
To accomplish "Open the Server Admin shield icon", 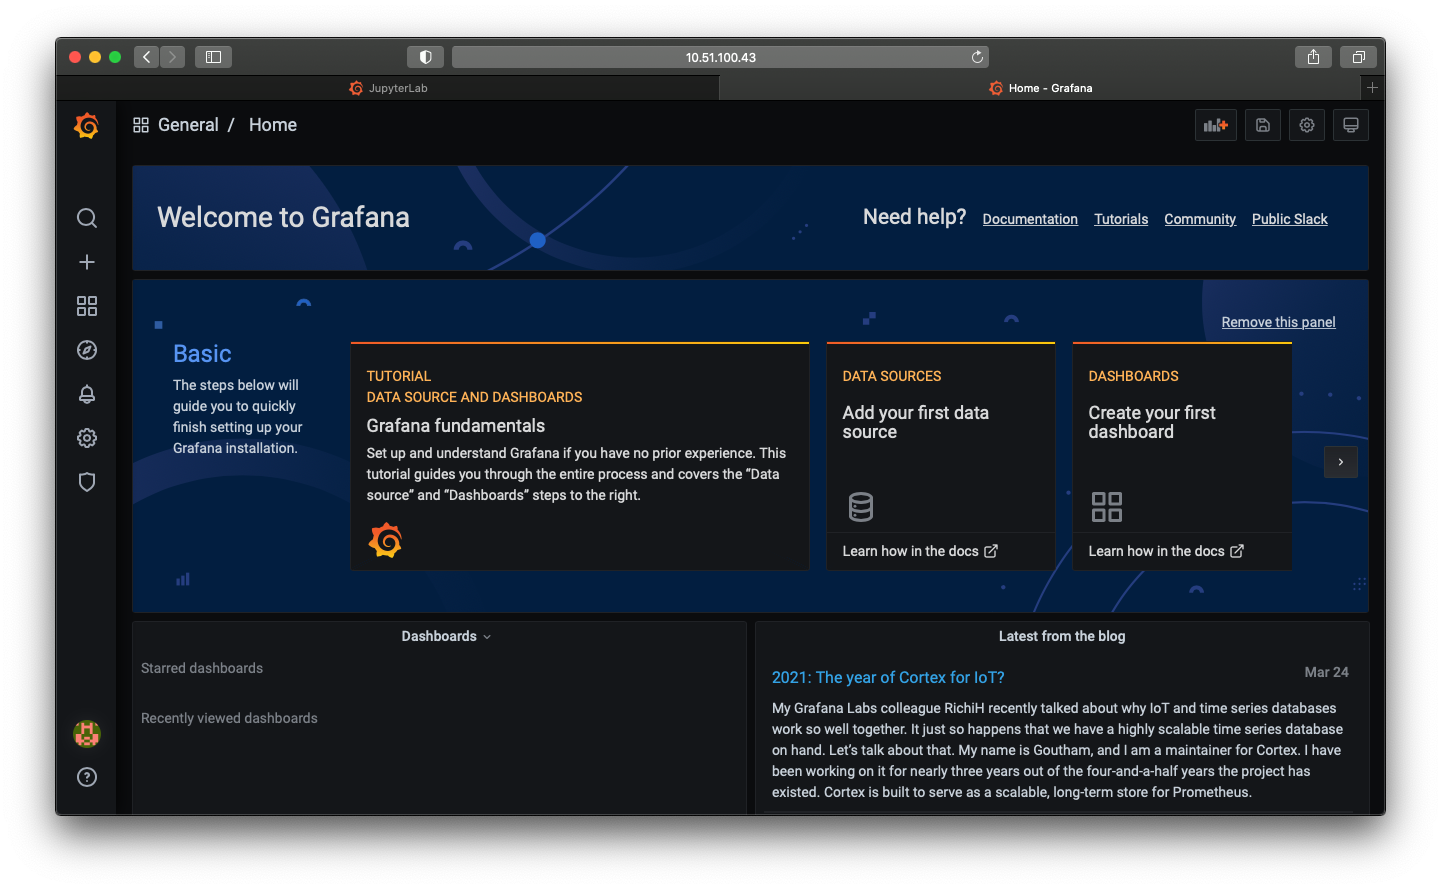I will (87, 482).
